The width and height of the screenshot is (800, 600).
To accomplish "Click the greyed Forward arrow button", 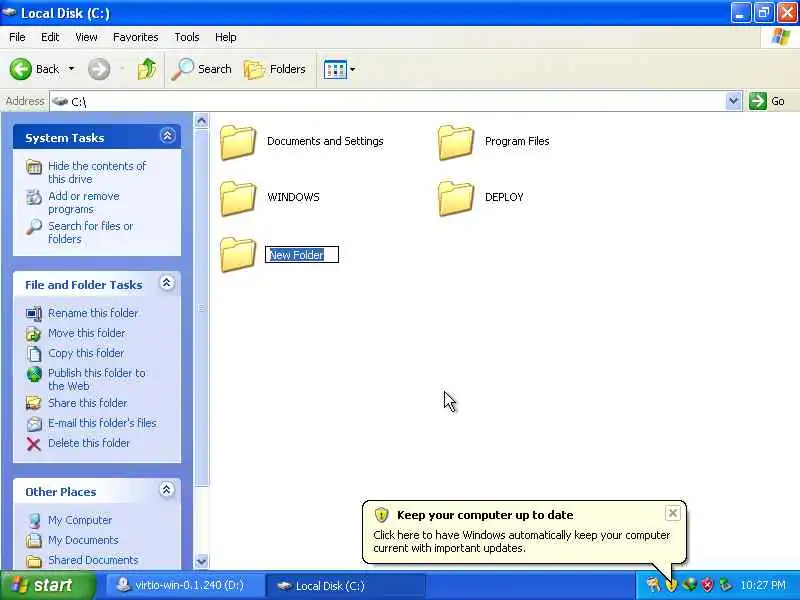I will click(98, 69).
